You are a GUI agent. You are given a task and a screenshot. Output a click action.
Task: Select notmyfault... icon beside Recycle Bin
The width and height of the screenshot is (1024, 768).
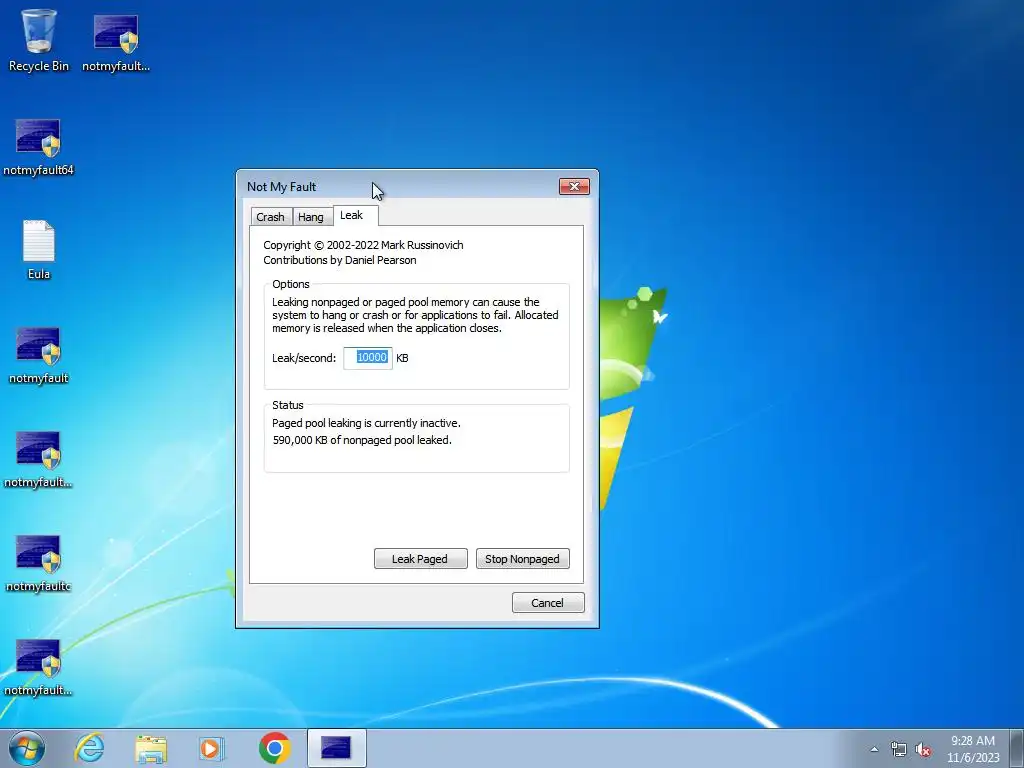pos(116,42)
